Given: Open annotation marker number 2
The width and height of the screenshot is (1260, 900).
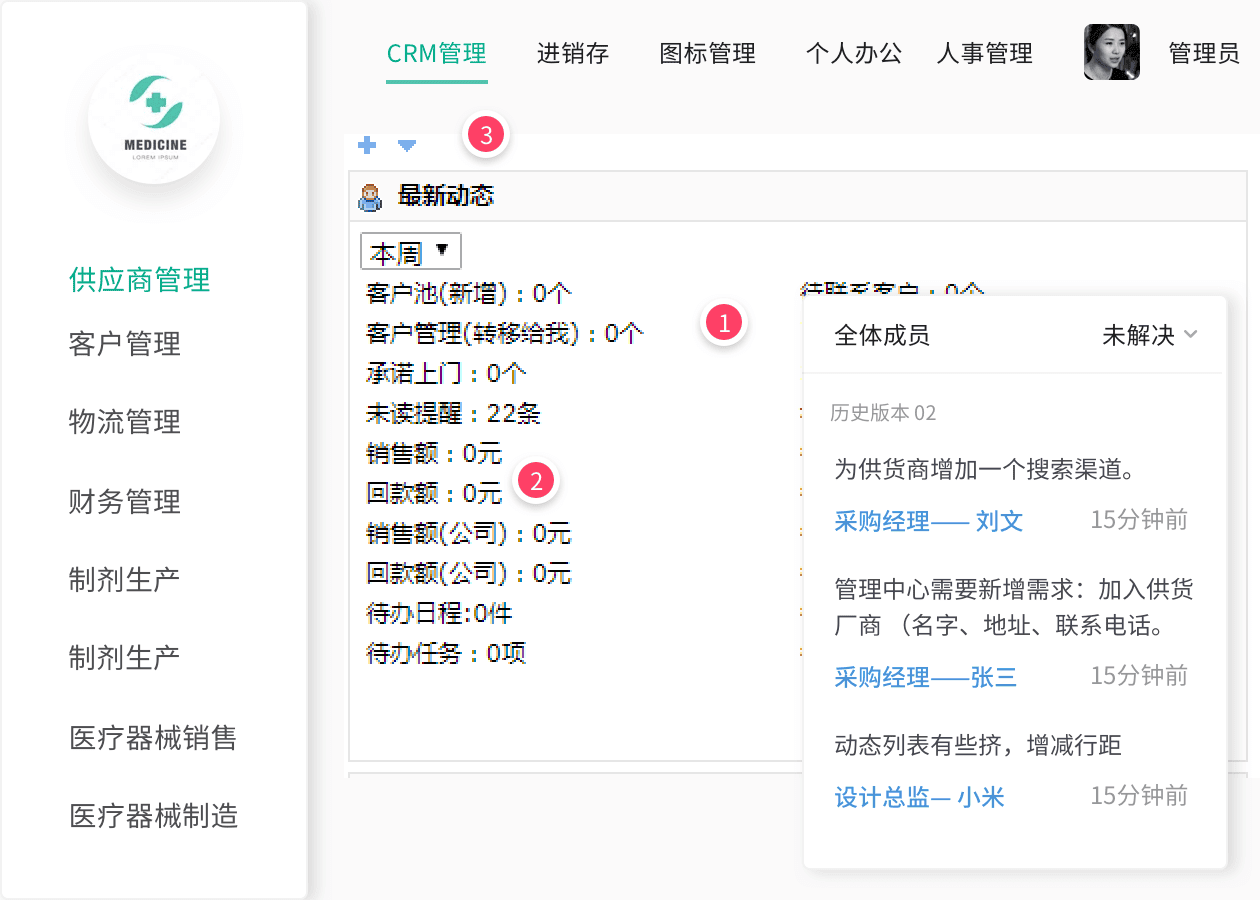Looking at the screenshot, I should click(536, 481).
